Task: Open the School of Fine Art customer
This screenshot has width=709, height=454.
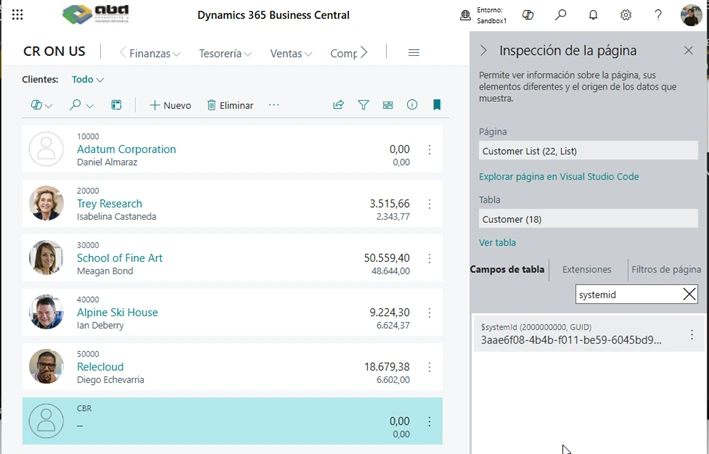Action: pos(119,258)
